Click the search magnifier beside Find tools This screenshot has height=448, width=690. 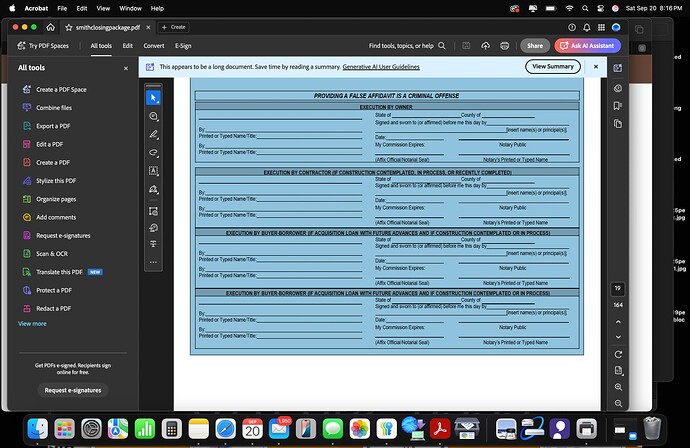(x=442, y=46)
